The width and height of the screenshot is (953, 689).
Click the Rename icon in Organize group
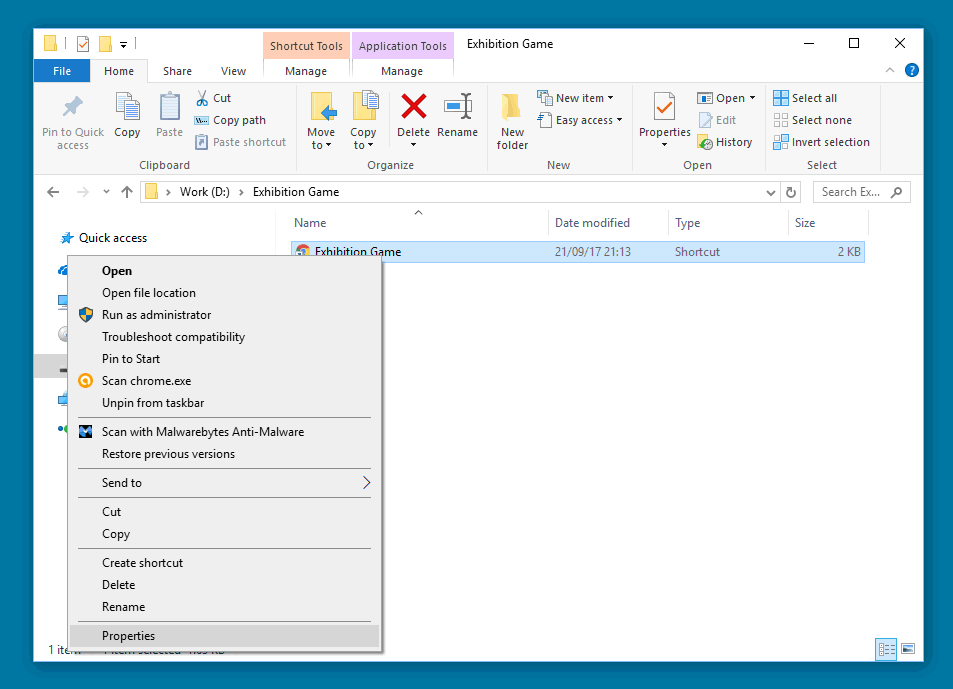click(458, 106)
